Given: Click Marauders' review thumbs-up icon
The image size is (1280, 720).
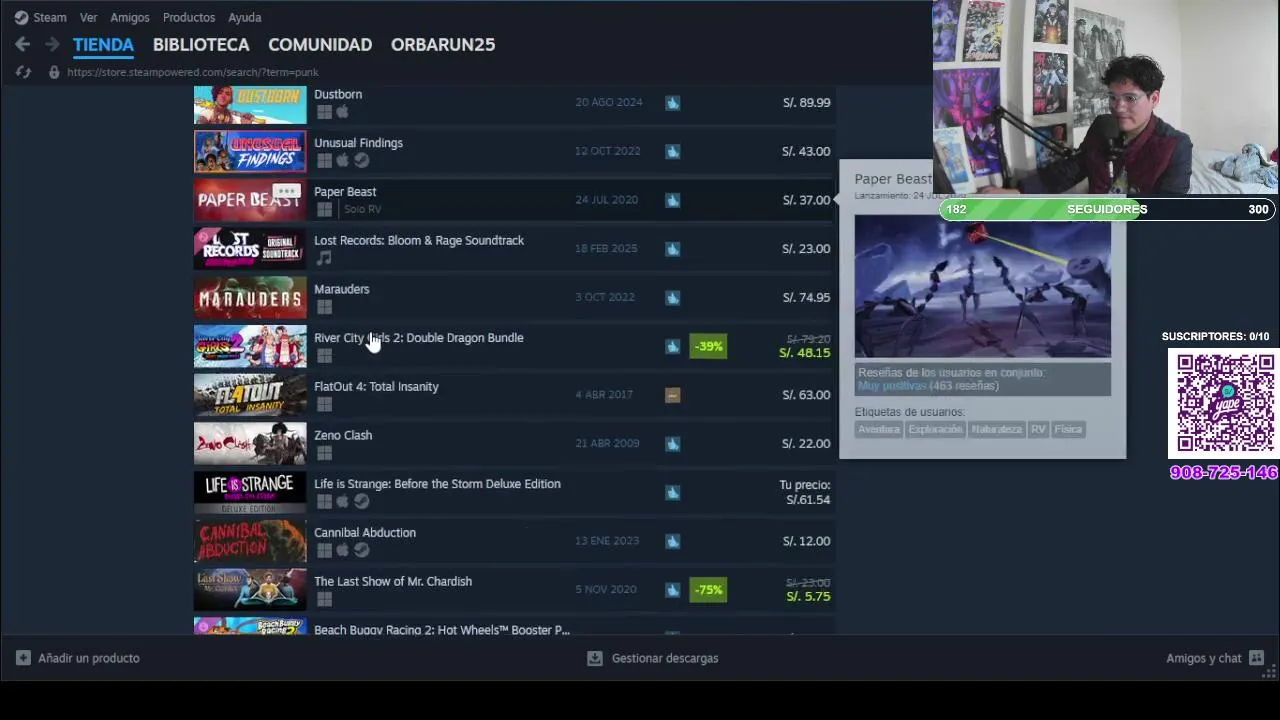Looking at the screenshot, I should click(673, 297).
